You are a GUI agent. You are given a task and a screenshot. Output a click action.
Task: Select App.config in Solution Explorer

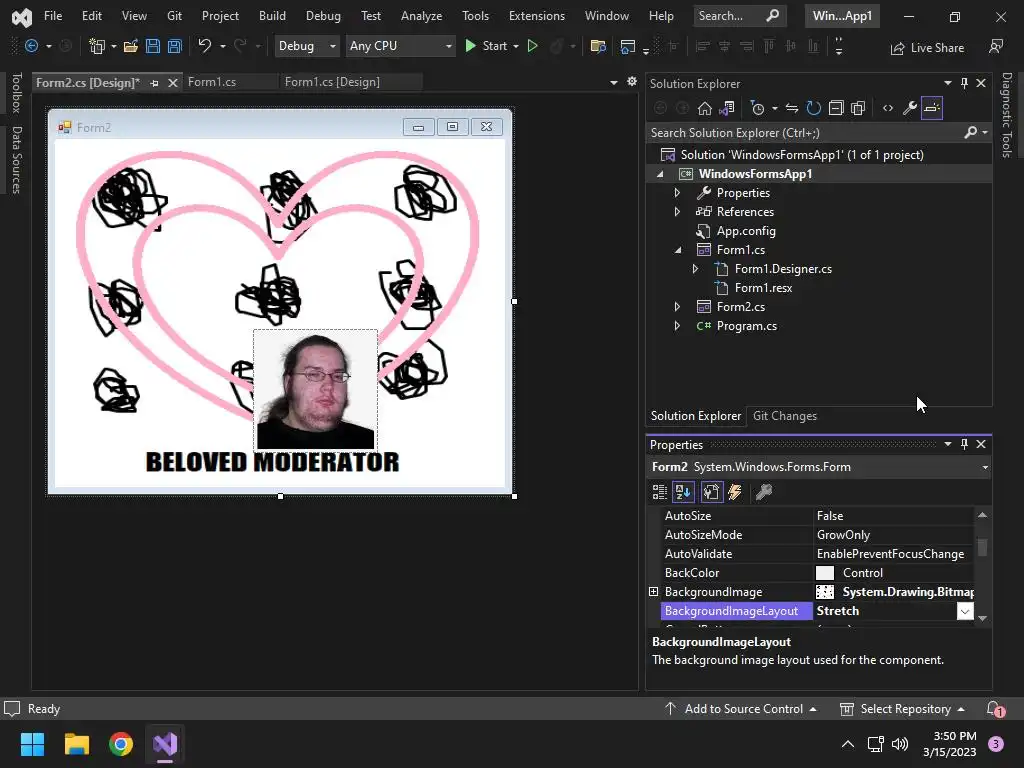[746, 231]
